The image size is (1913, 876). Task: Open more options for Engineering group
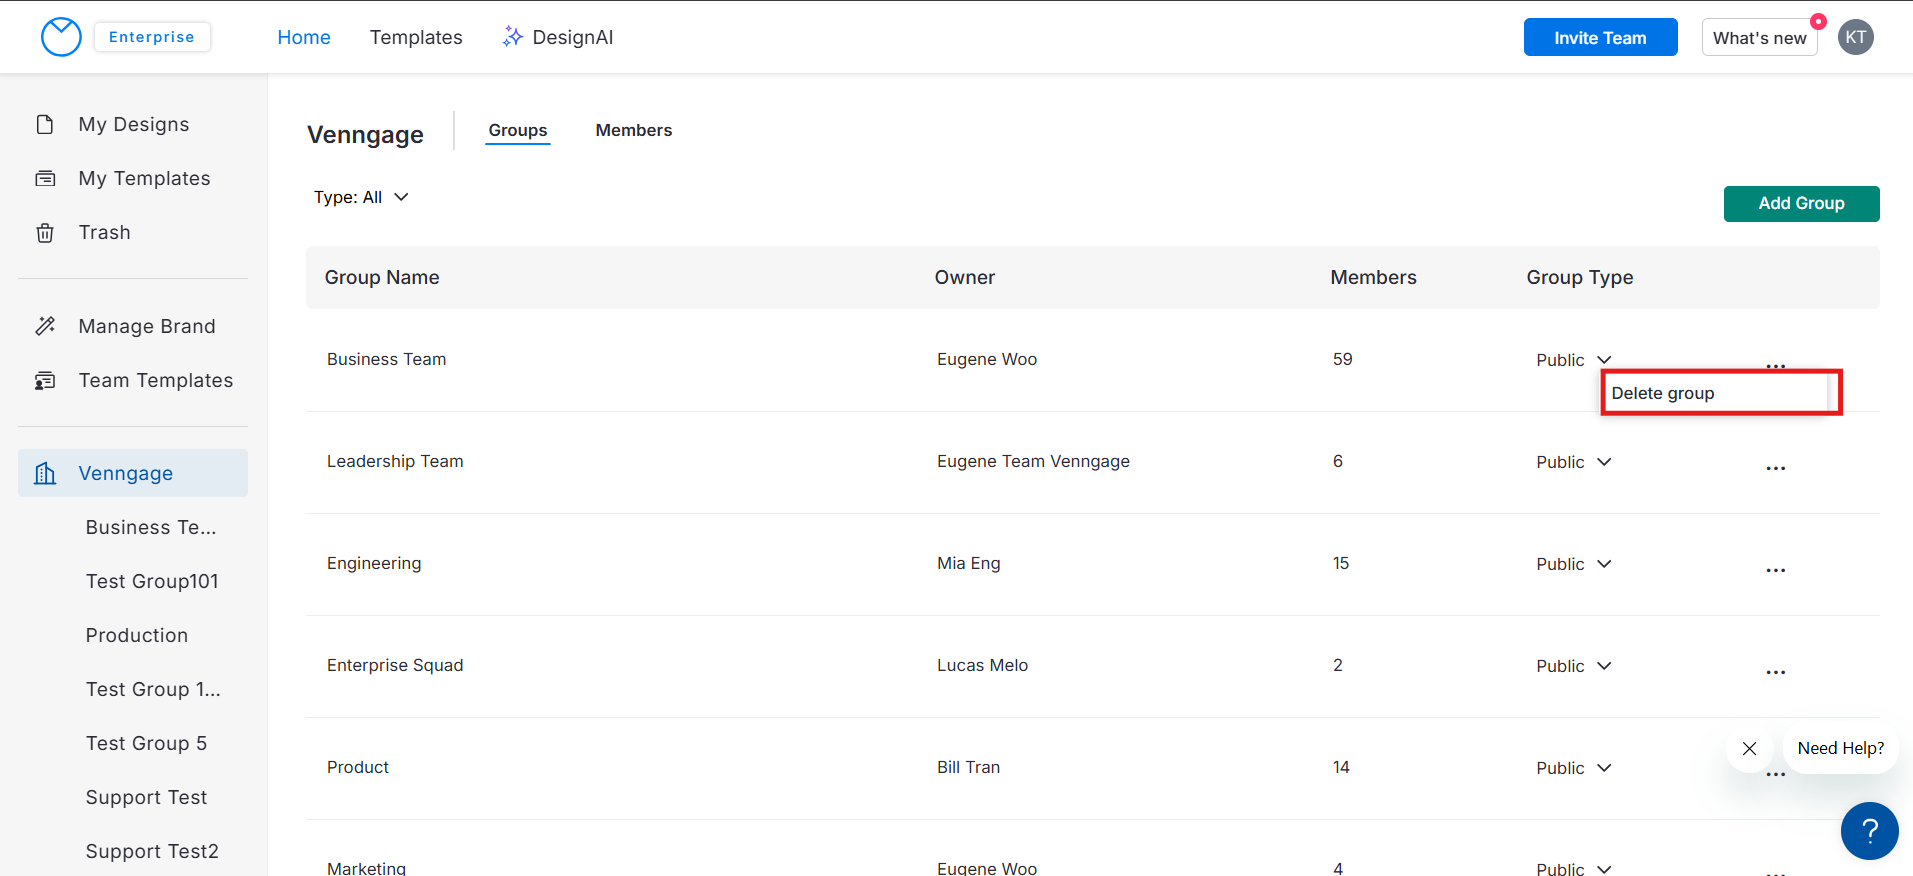click(1775, 570)
